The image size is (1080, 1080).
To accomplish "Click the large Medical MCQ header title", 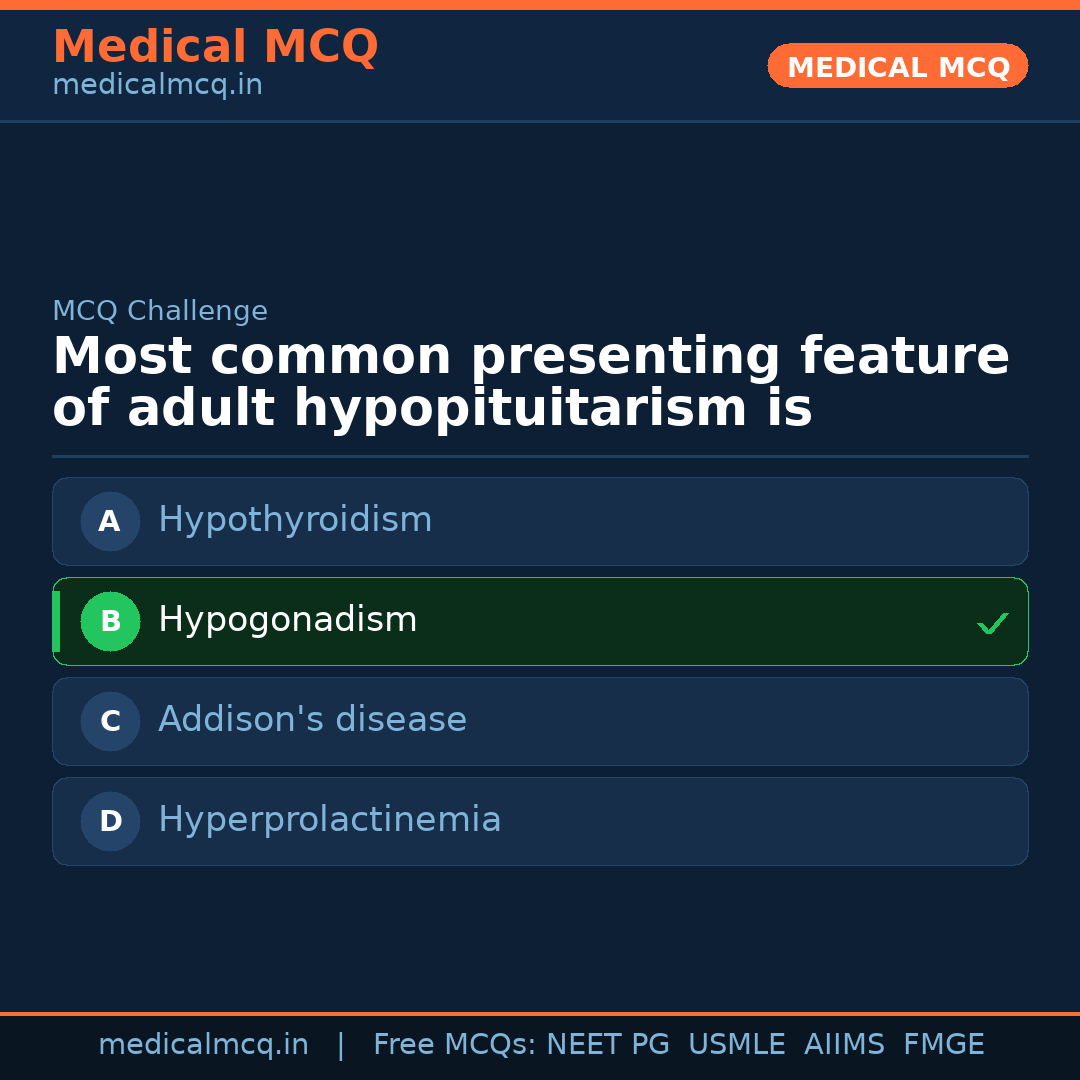I will 215,47.
